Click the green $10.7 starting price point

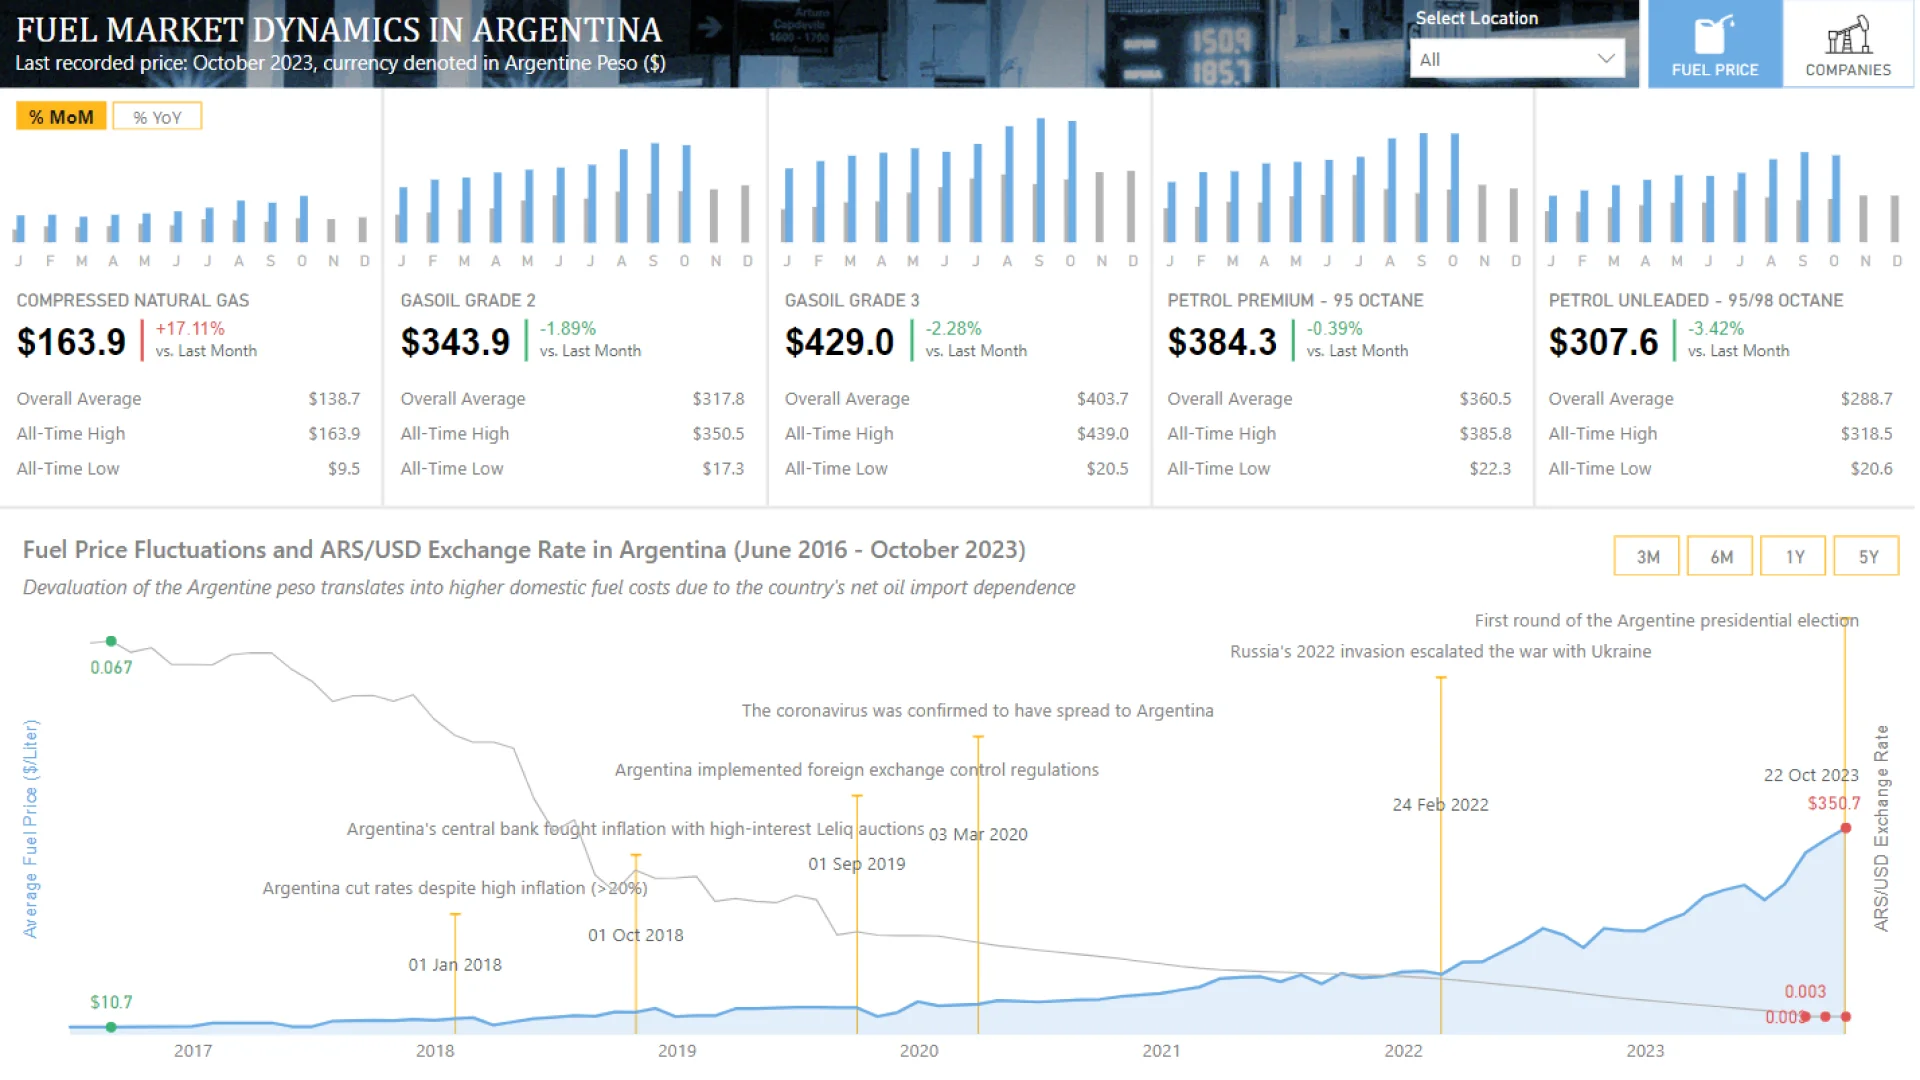[111, 1027]
